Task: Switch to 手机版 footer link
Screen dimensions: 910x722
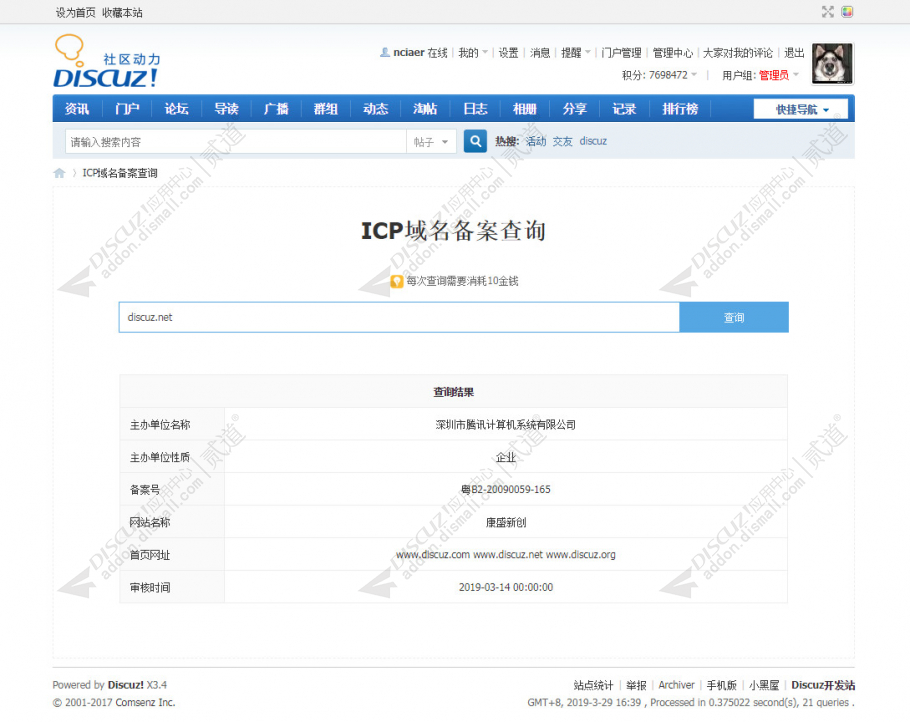Action: (x=721, y=685)
